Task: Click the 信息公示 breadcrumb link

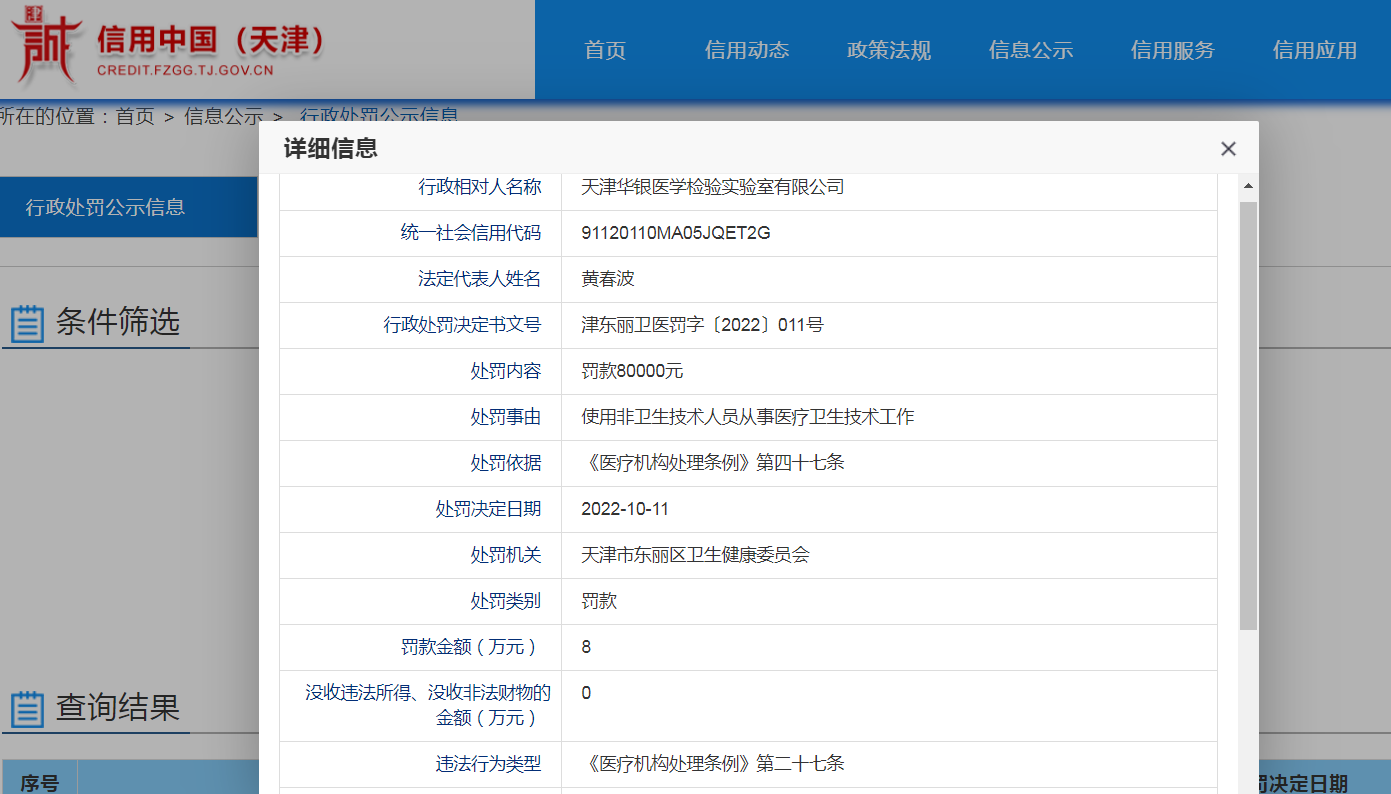Action: pos(223,116)
